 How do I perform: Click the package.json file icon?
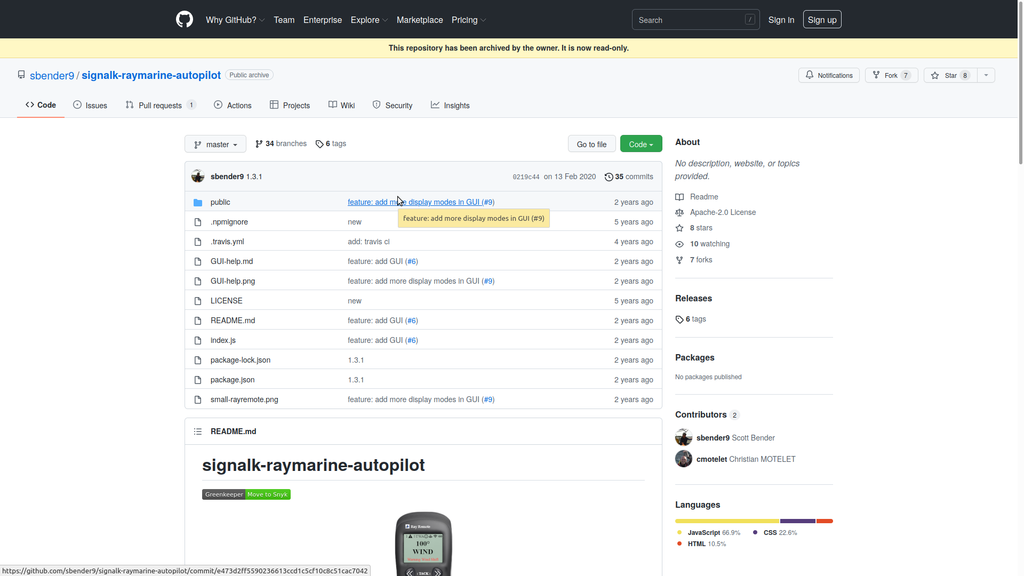[x=198, y=380]
